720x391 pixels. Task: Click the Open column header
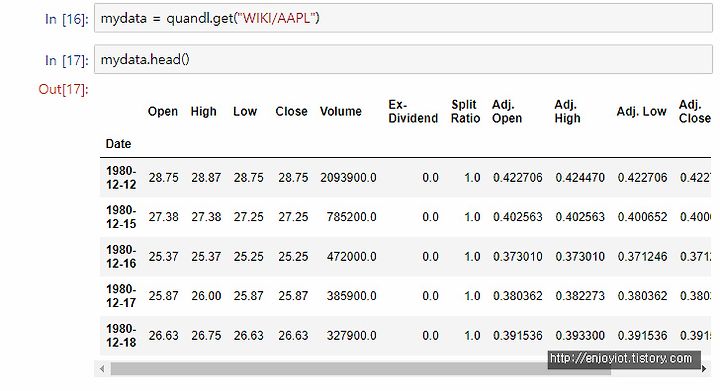(163, 112)
